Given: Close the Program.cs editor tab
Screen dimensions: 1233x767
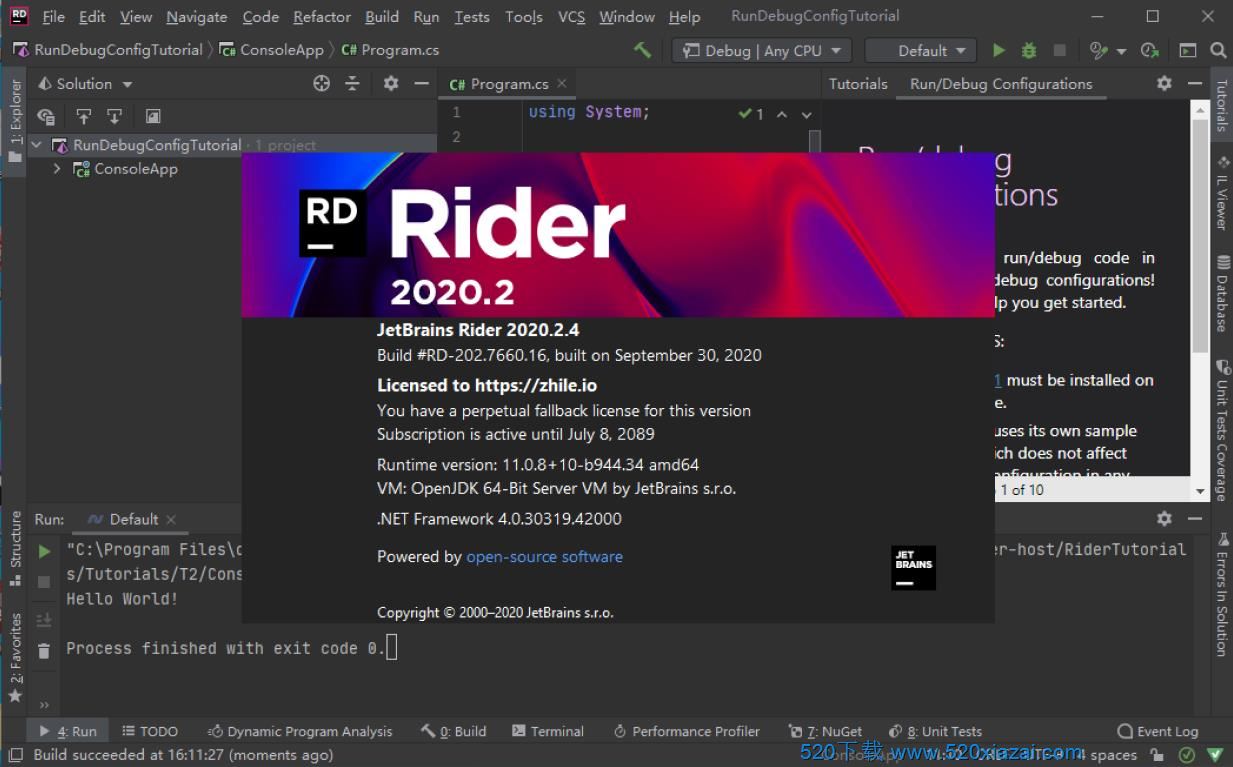Looking at the screenshot, I should [x=562, y=84].
